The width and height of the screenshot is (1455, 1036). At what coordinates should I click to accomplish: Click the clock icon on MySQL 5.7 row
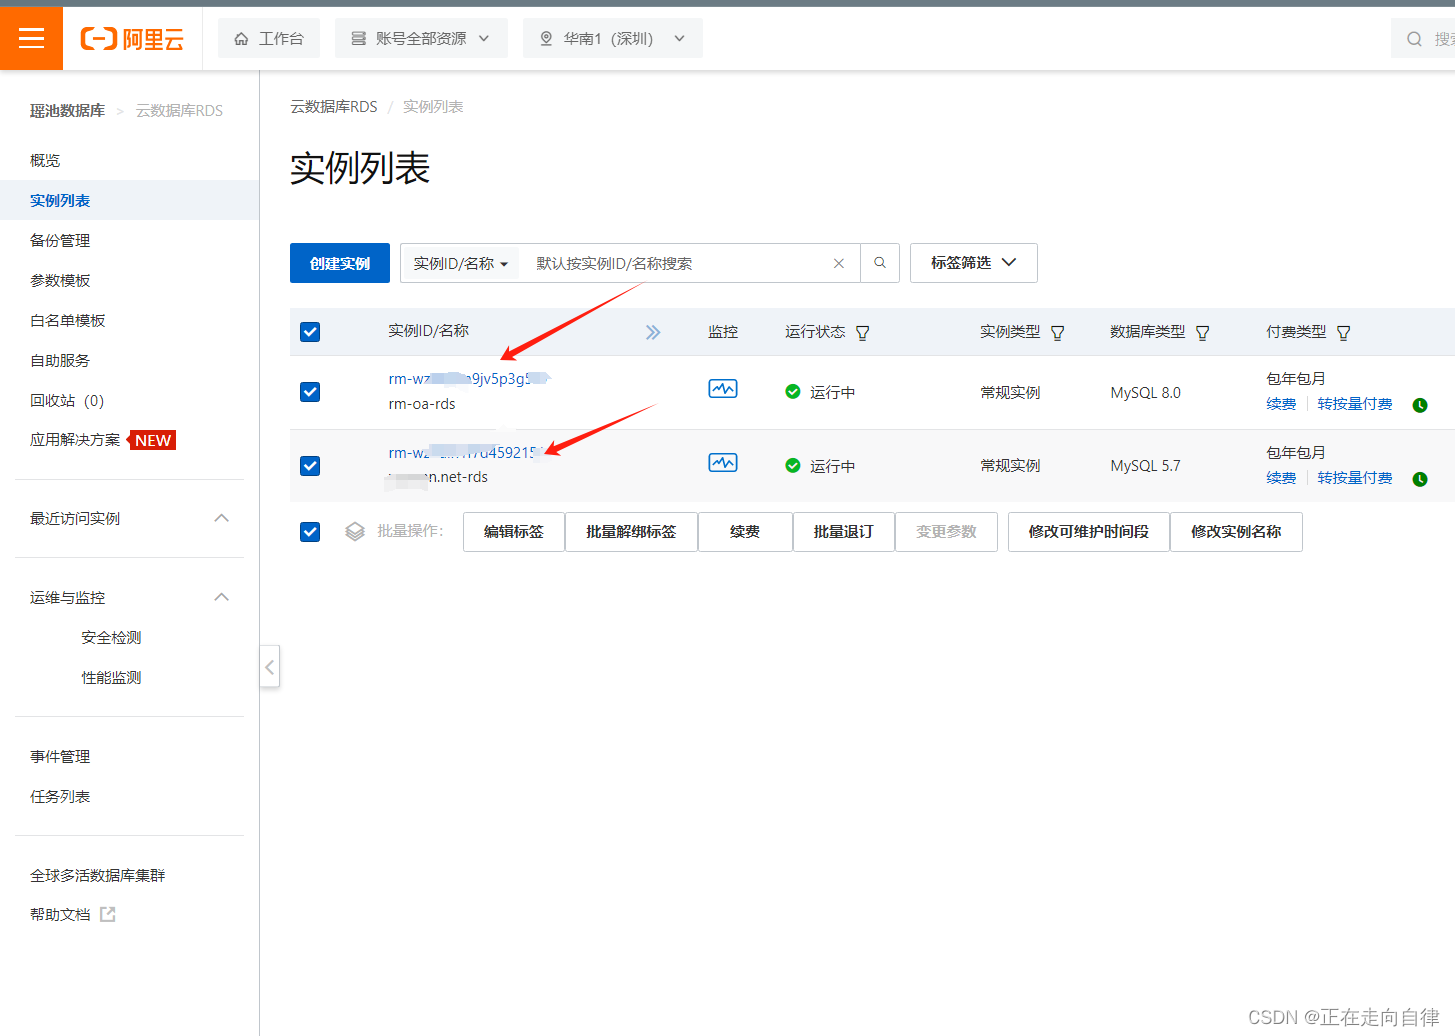[1420, 479]
